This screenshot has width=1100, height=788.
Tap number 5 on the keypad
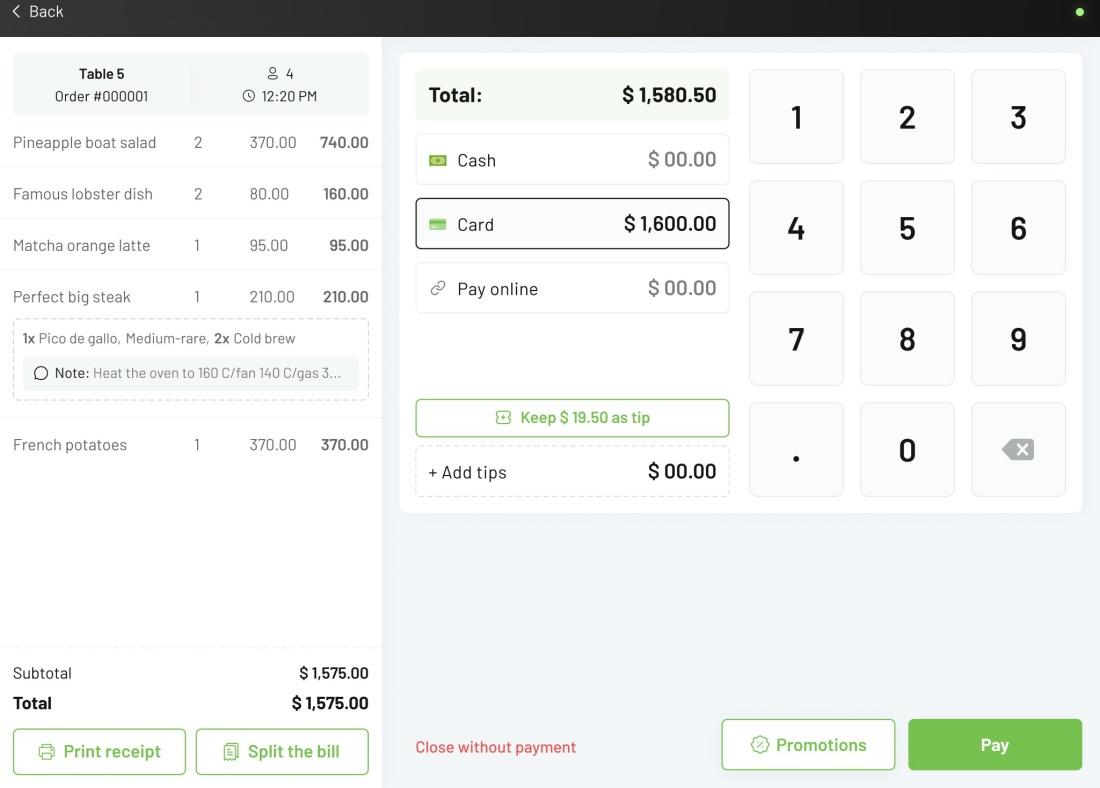907,227
